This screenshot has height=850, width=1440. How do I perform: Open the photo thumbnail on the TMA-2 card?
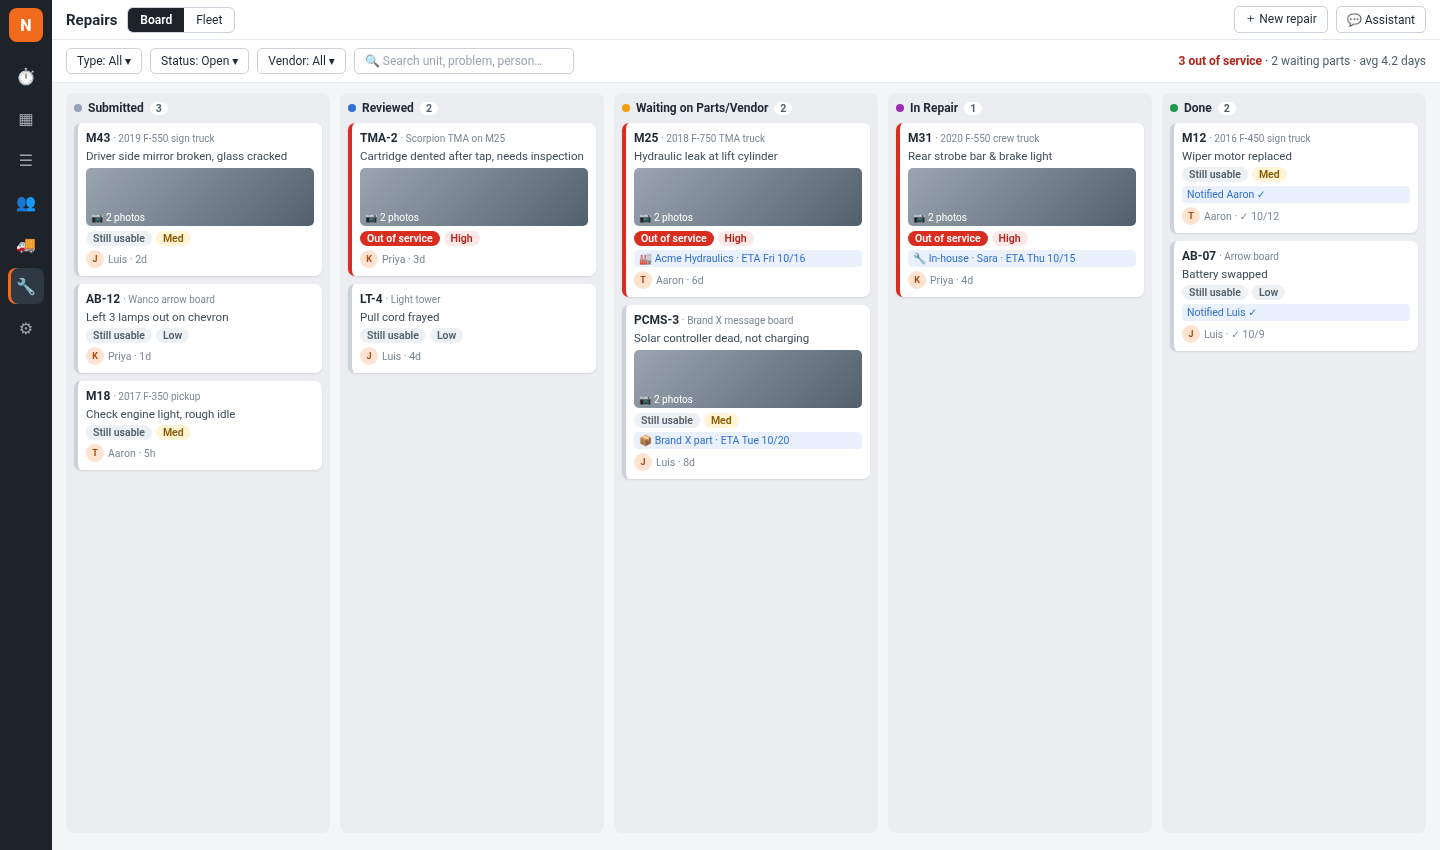pyautogui.click(x=474, y=197)
